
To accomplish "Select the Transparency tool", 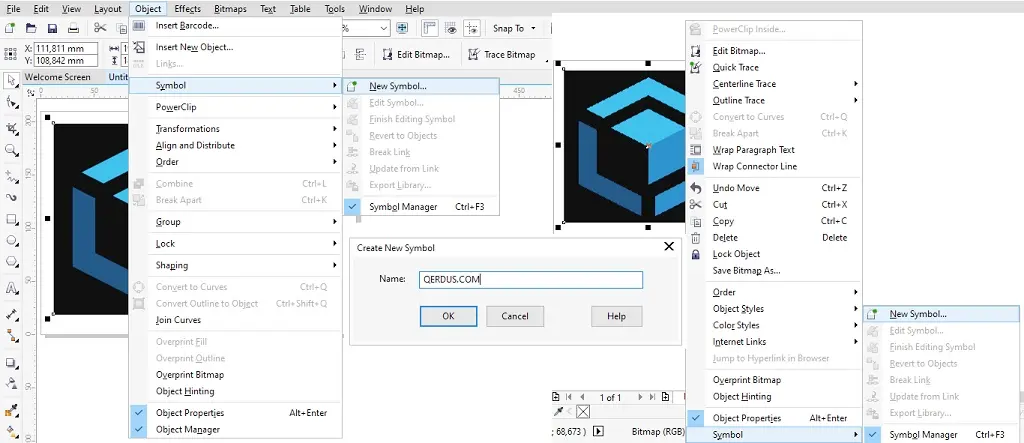I will point(11,384).
